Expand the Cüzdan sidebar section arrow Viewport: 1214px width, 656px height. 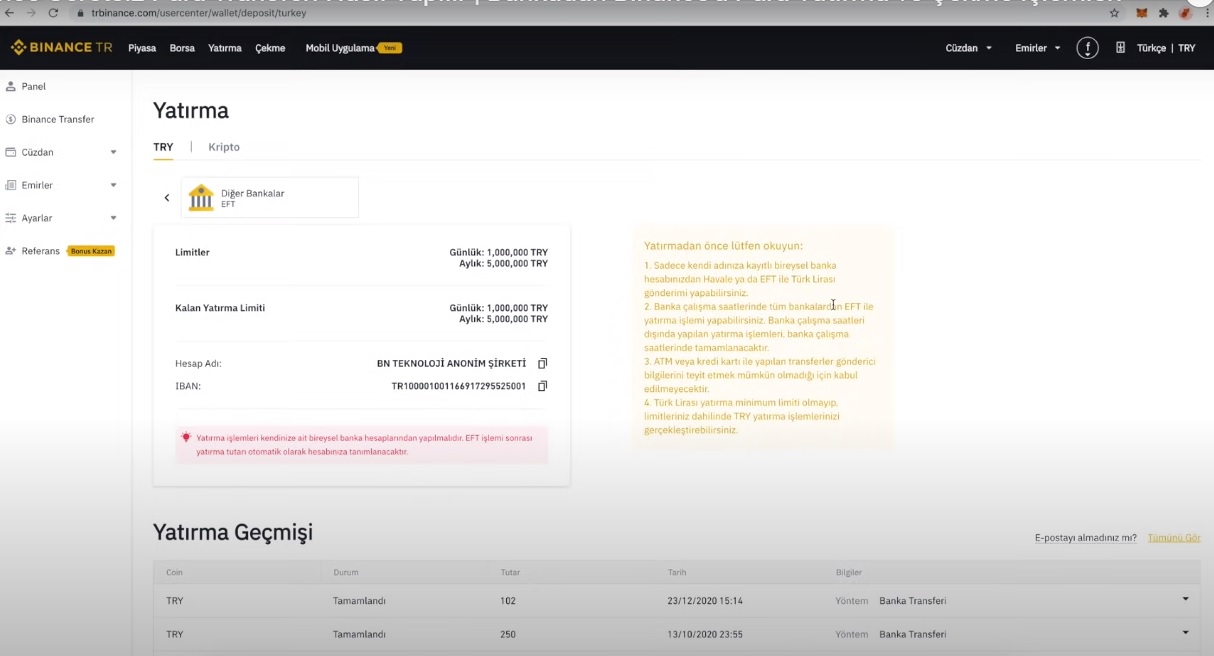click(113, 153)
